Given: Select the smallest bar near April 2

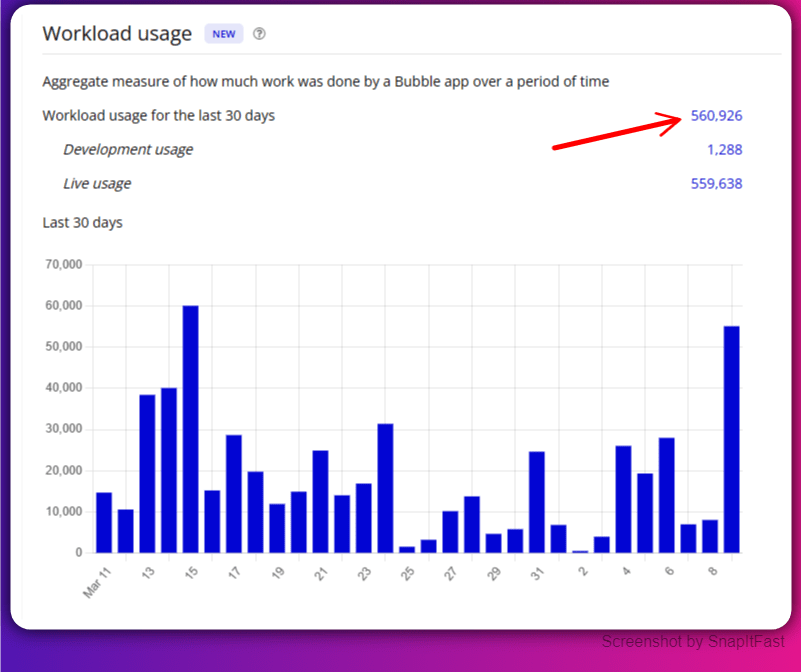Looking at the screenshot, I should click(x=579, y=550).
